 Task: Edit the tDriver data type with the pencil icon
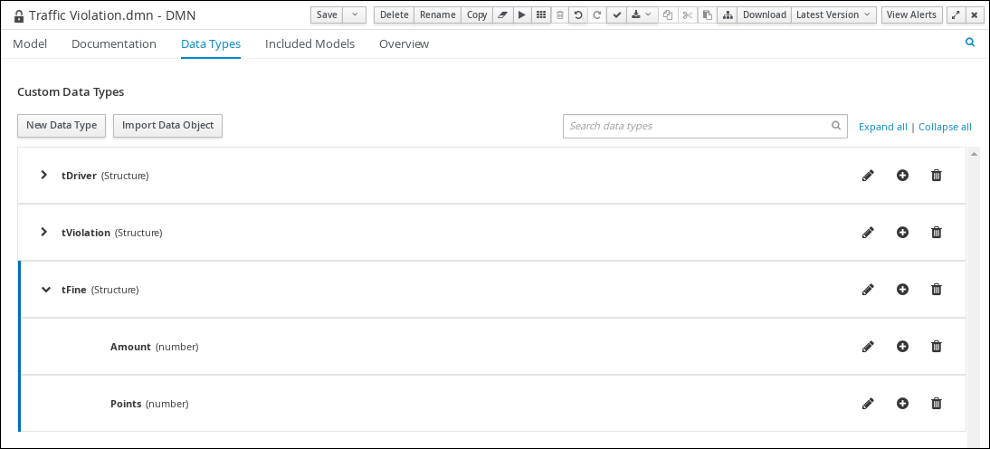tap(867, 176)
